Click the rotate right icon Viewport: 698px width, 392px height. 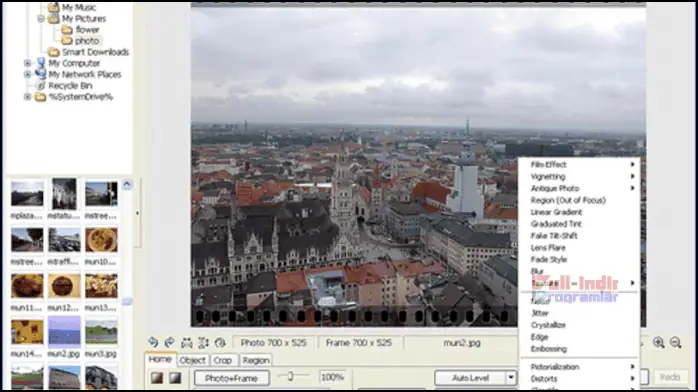pos(170,342)
